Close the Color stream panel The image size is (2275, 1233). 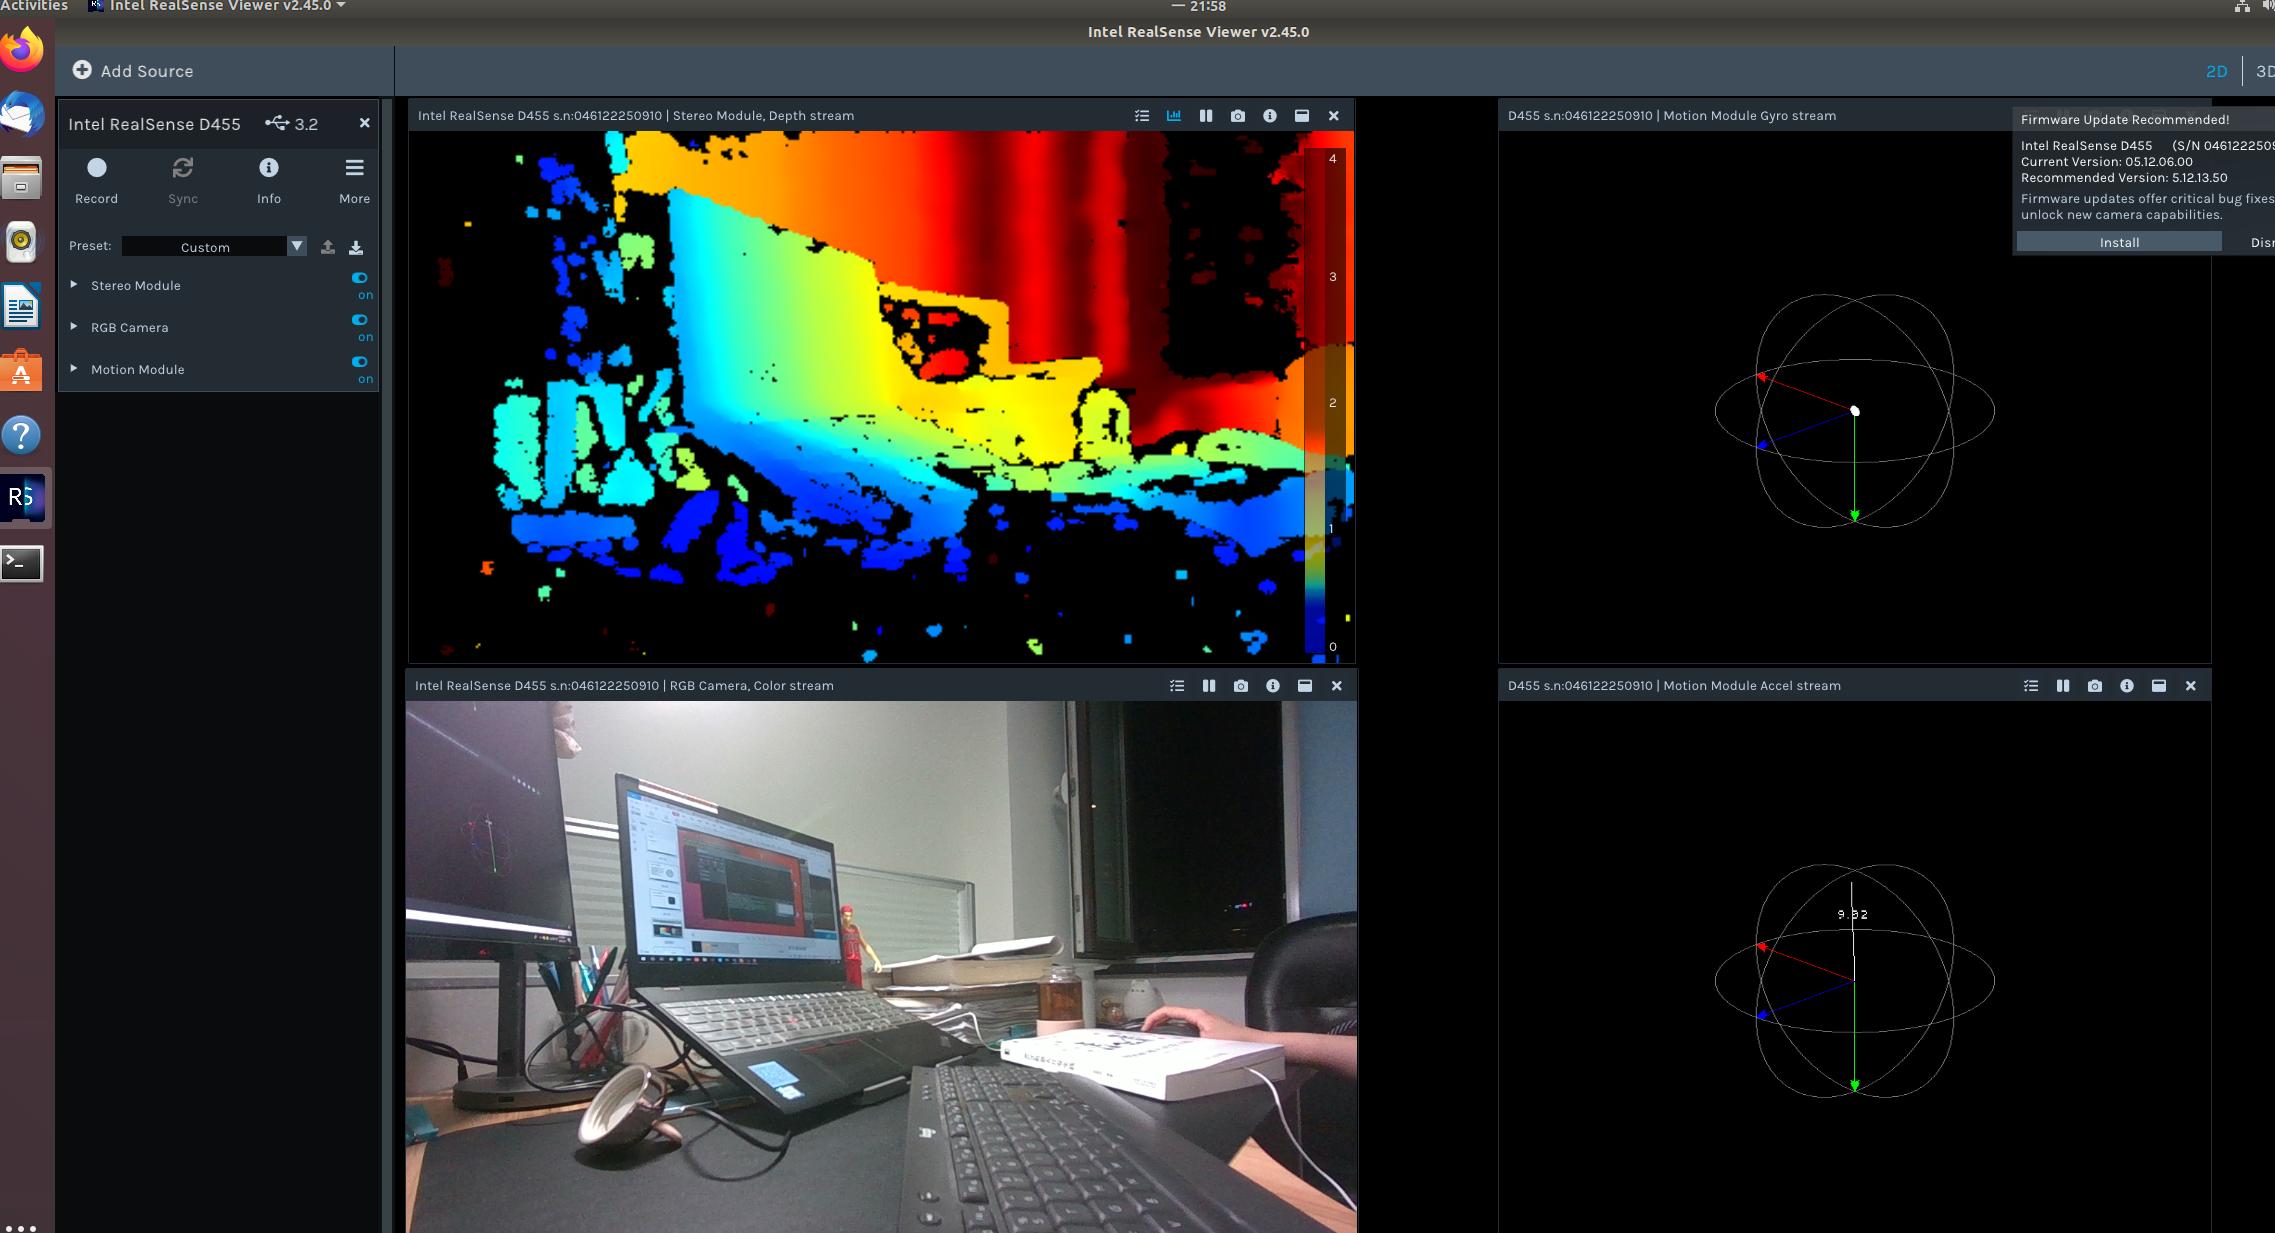1337,686
